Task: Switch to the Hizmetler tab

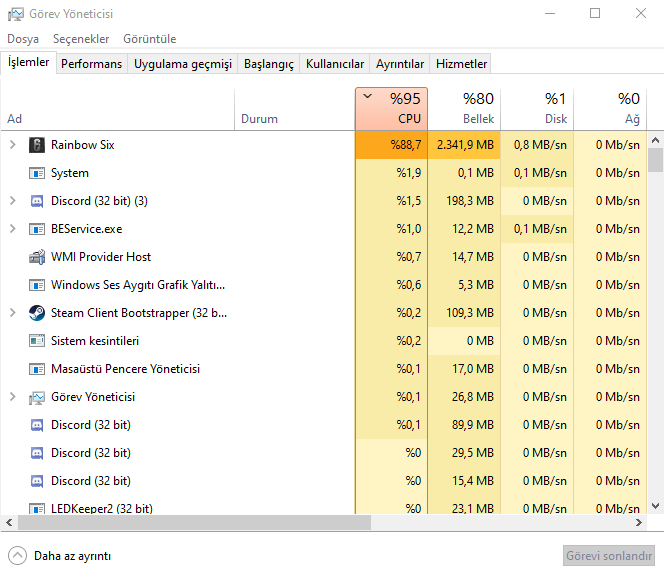Action: tap(461, 64)
